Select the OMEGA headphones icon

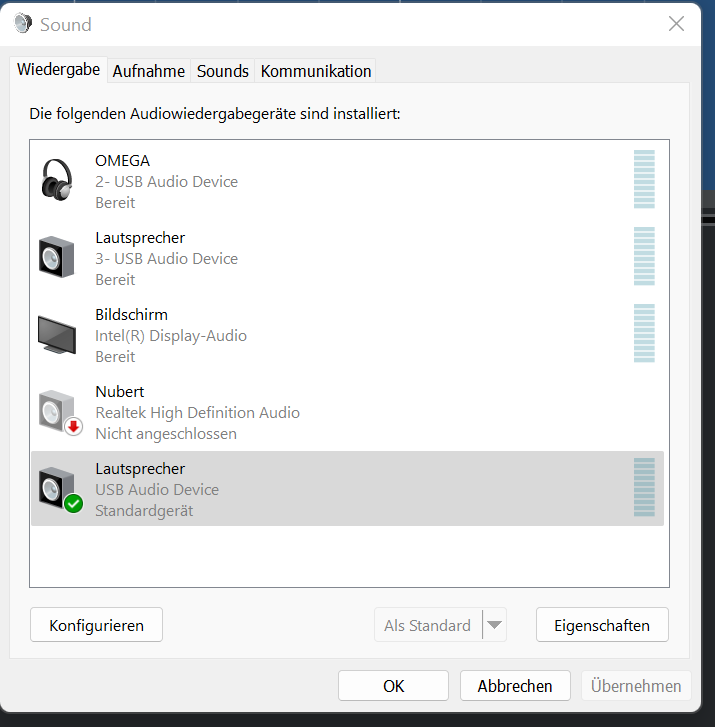click(57, 180)
